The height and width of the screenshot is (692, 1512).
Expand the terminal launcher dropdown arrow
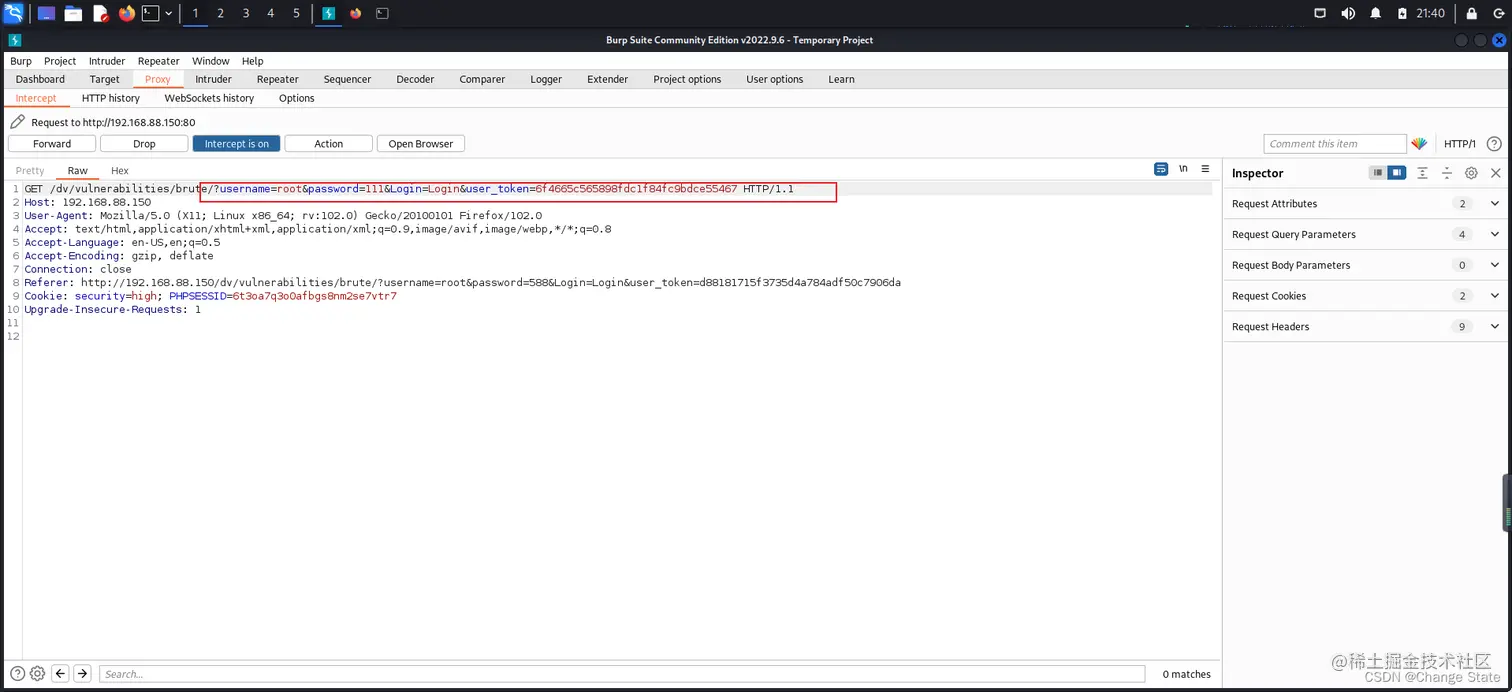pos(168,13)
